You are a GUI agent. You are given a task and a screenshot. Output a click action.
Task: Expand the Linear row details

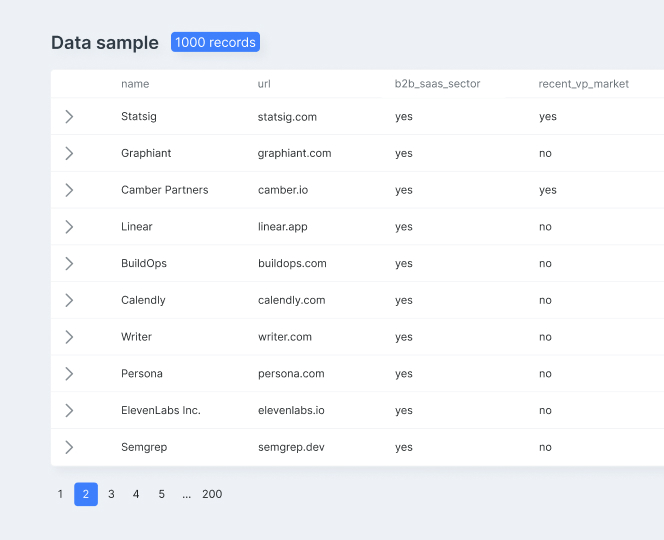point(69,227)
